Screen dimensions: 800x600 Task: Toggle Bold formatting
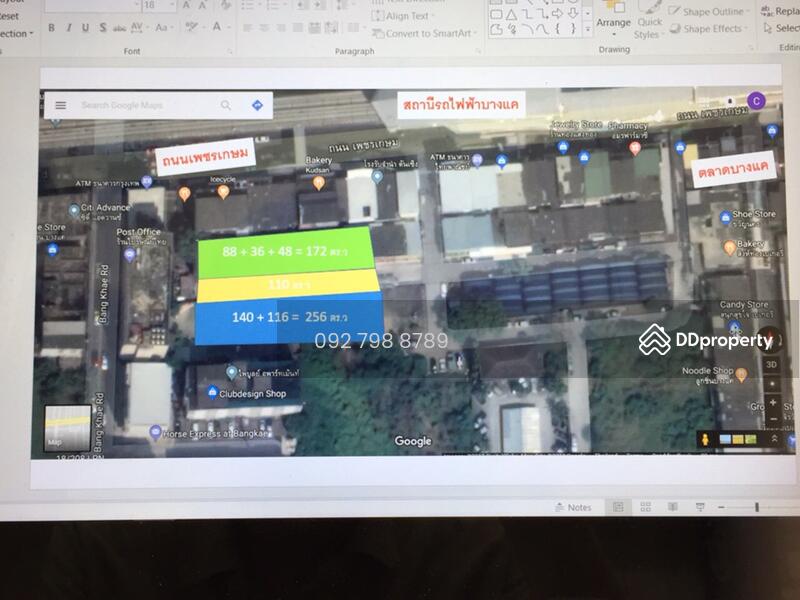(51, 28)
